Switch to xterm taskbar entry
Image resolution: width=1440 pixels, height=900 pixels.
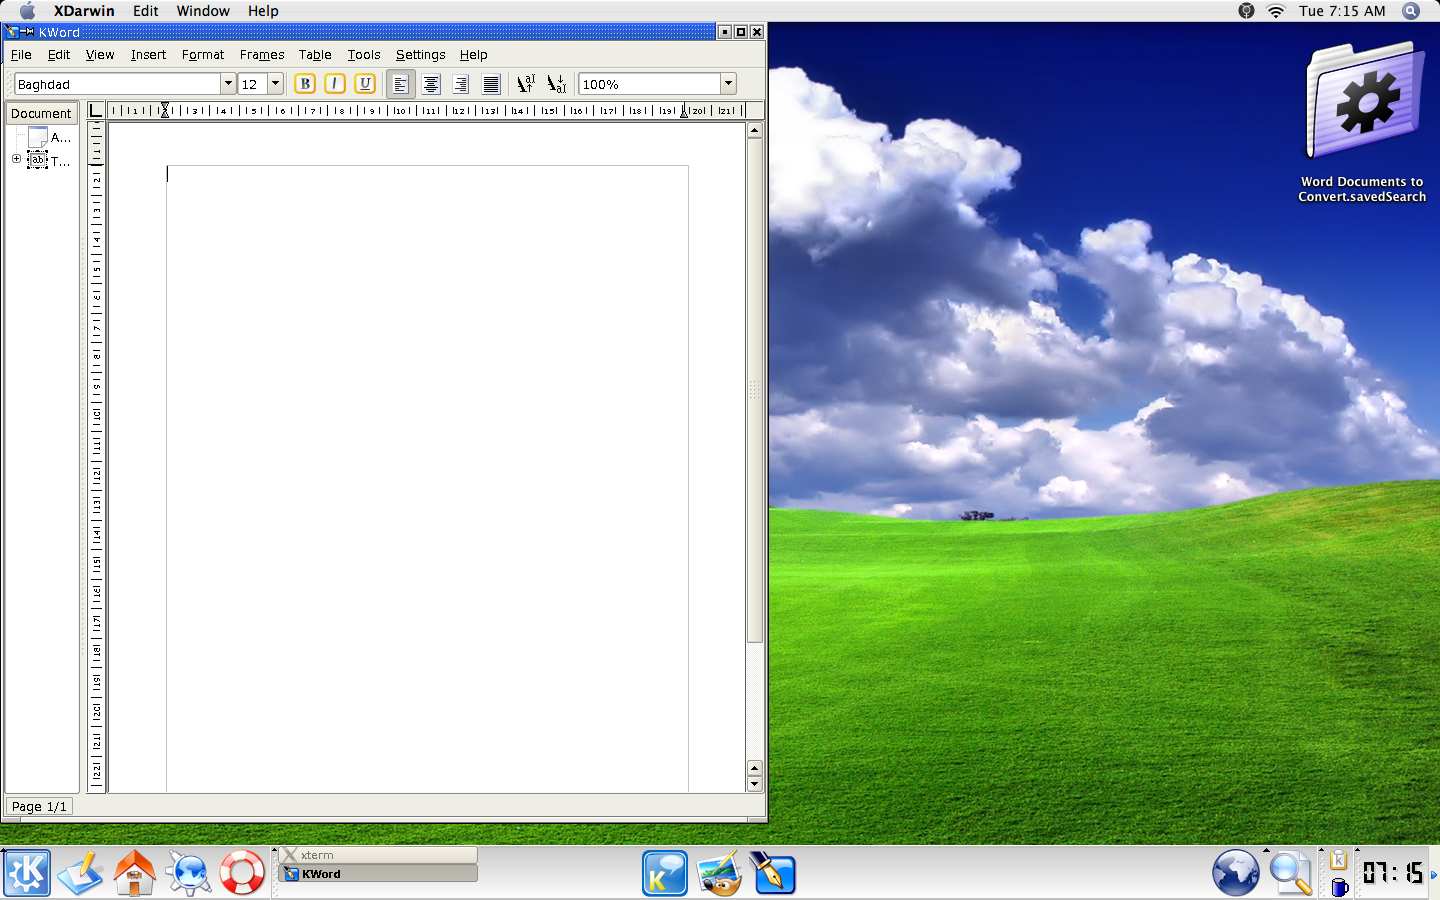(378, 855)
